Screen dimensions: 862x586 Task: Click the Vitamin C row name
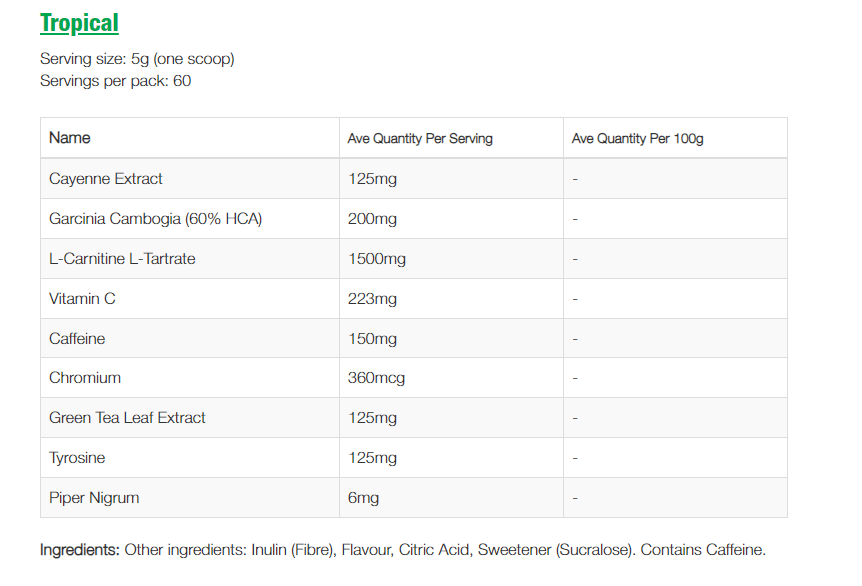82,299
